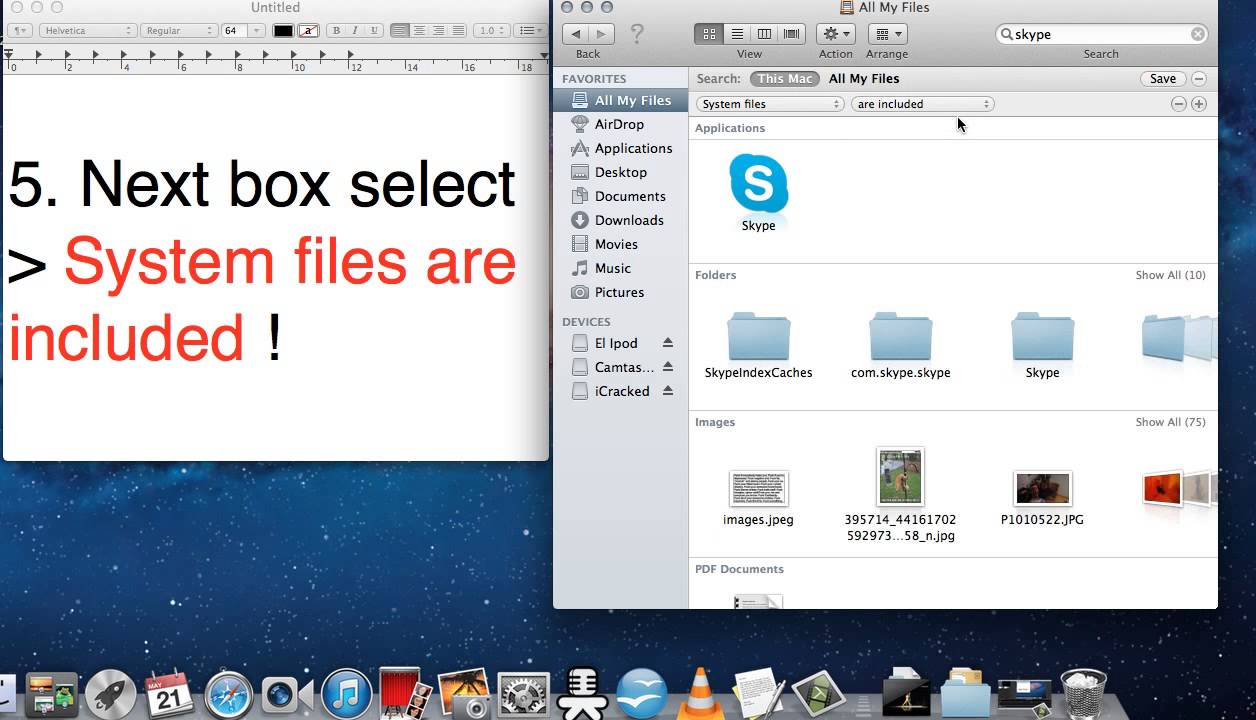The height and width of the screenshot is (720, 1256).
Task: Click Show All for Images
Action: pos(1169,422)
